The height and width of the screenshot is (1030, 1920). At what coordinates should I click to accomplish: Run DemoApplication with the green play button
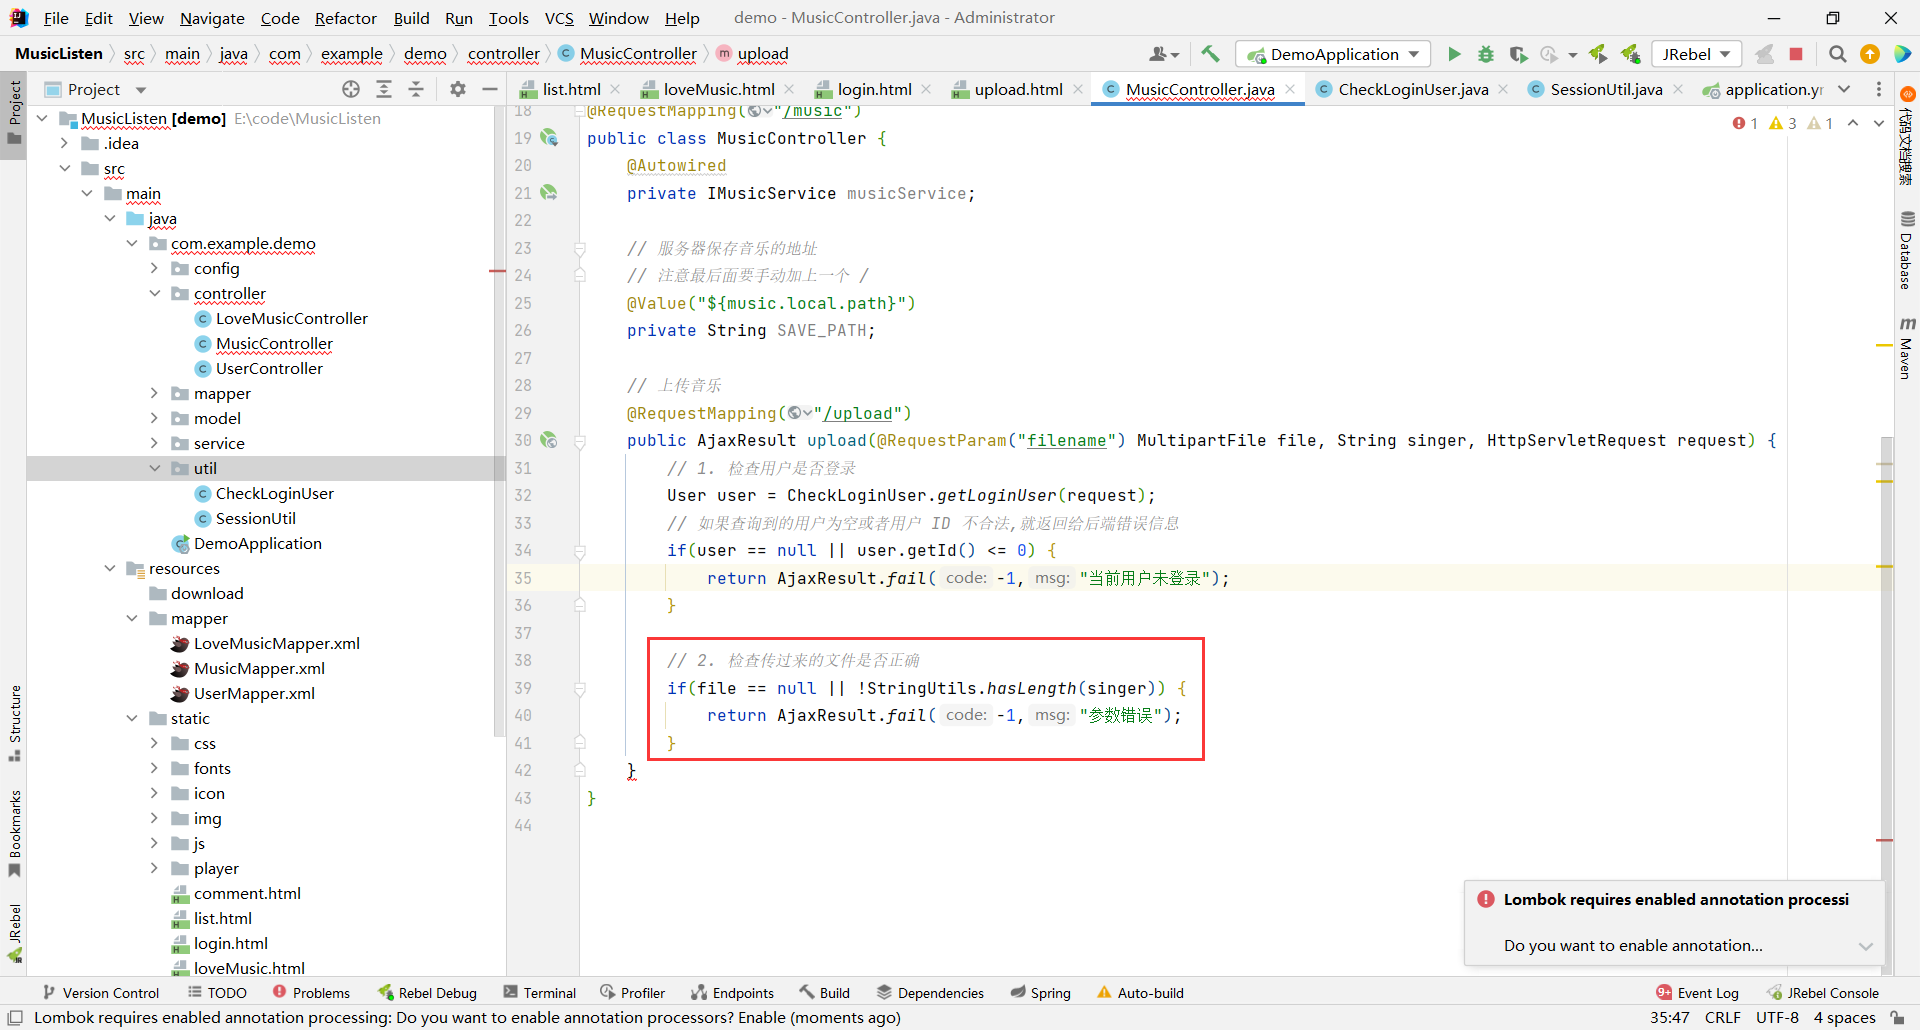pos(1454,54)
